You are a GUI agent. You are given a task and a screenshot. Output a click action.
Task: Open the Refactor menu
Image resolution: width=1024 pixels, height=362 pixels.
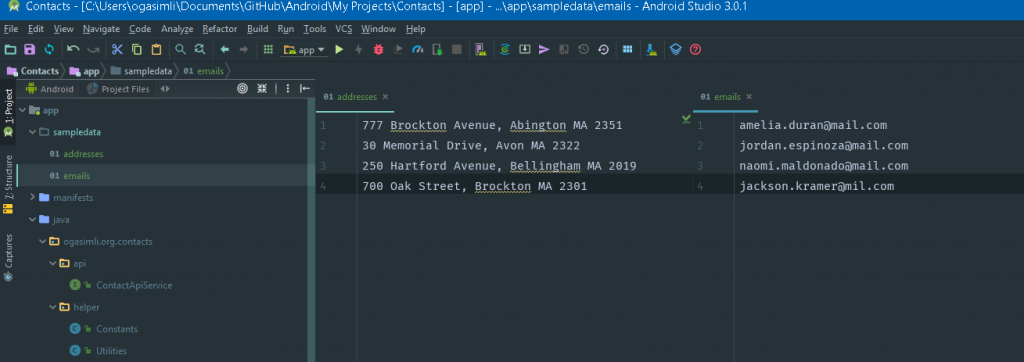click(220, 29)
